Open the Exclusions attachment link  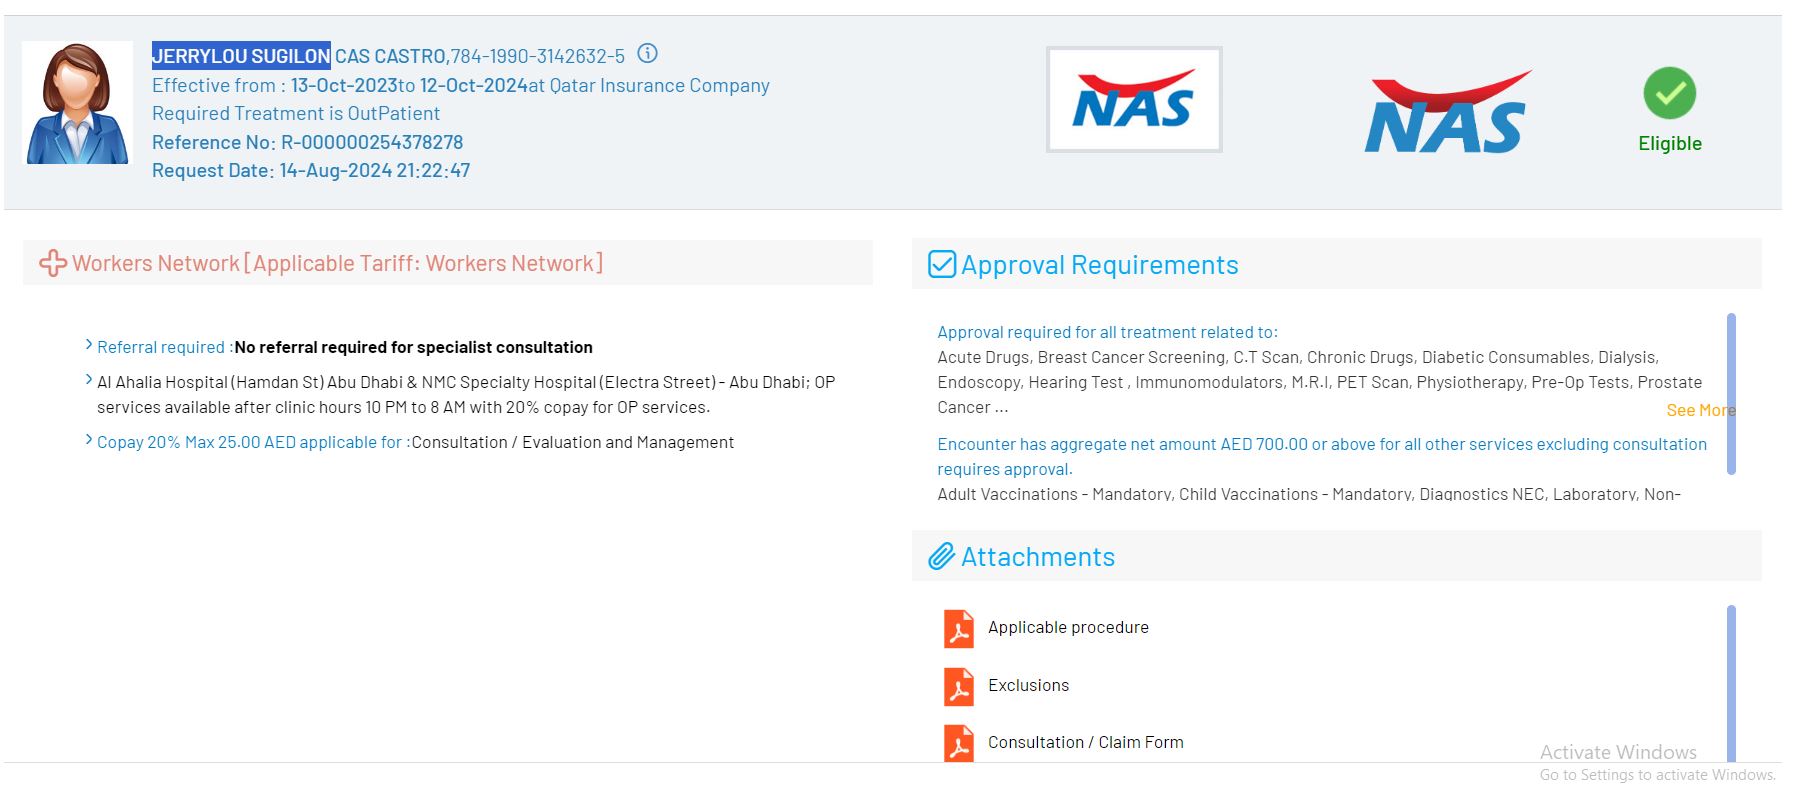(x=1028, y=685)
